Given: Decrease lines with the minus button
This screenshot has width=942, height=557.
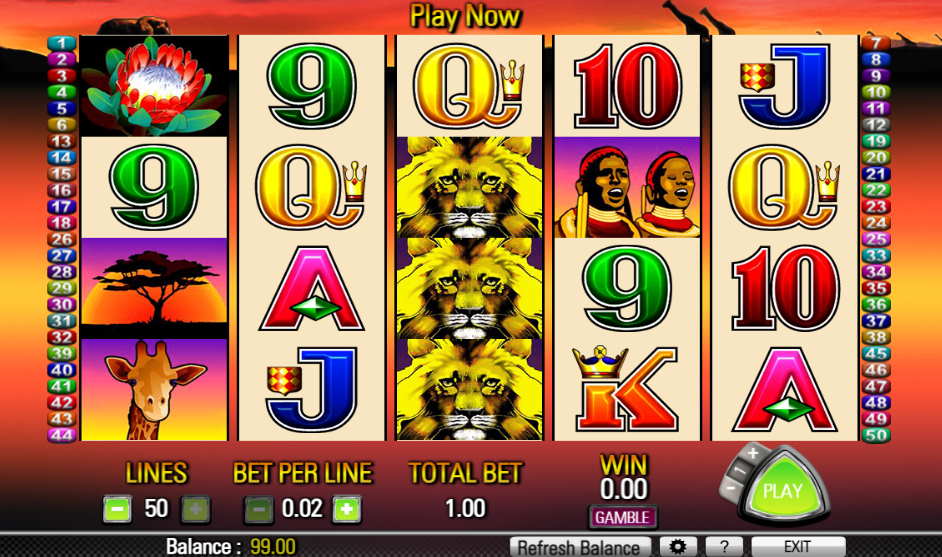Looking at the screenshot, I should coord(117,510).
